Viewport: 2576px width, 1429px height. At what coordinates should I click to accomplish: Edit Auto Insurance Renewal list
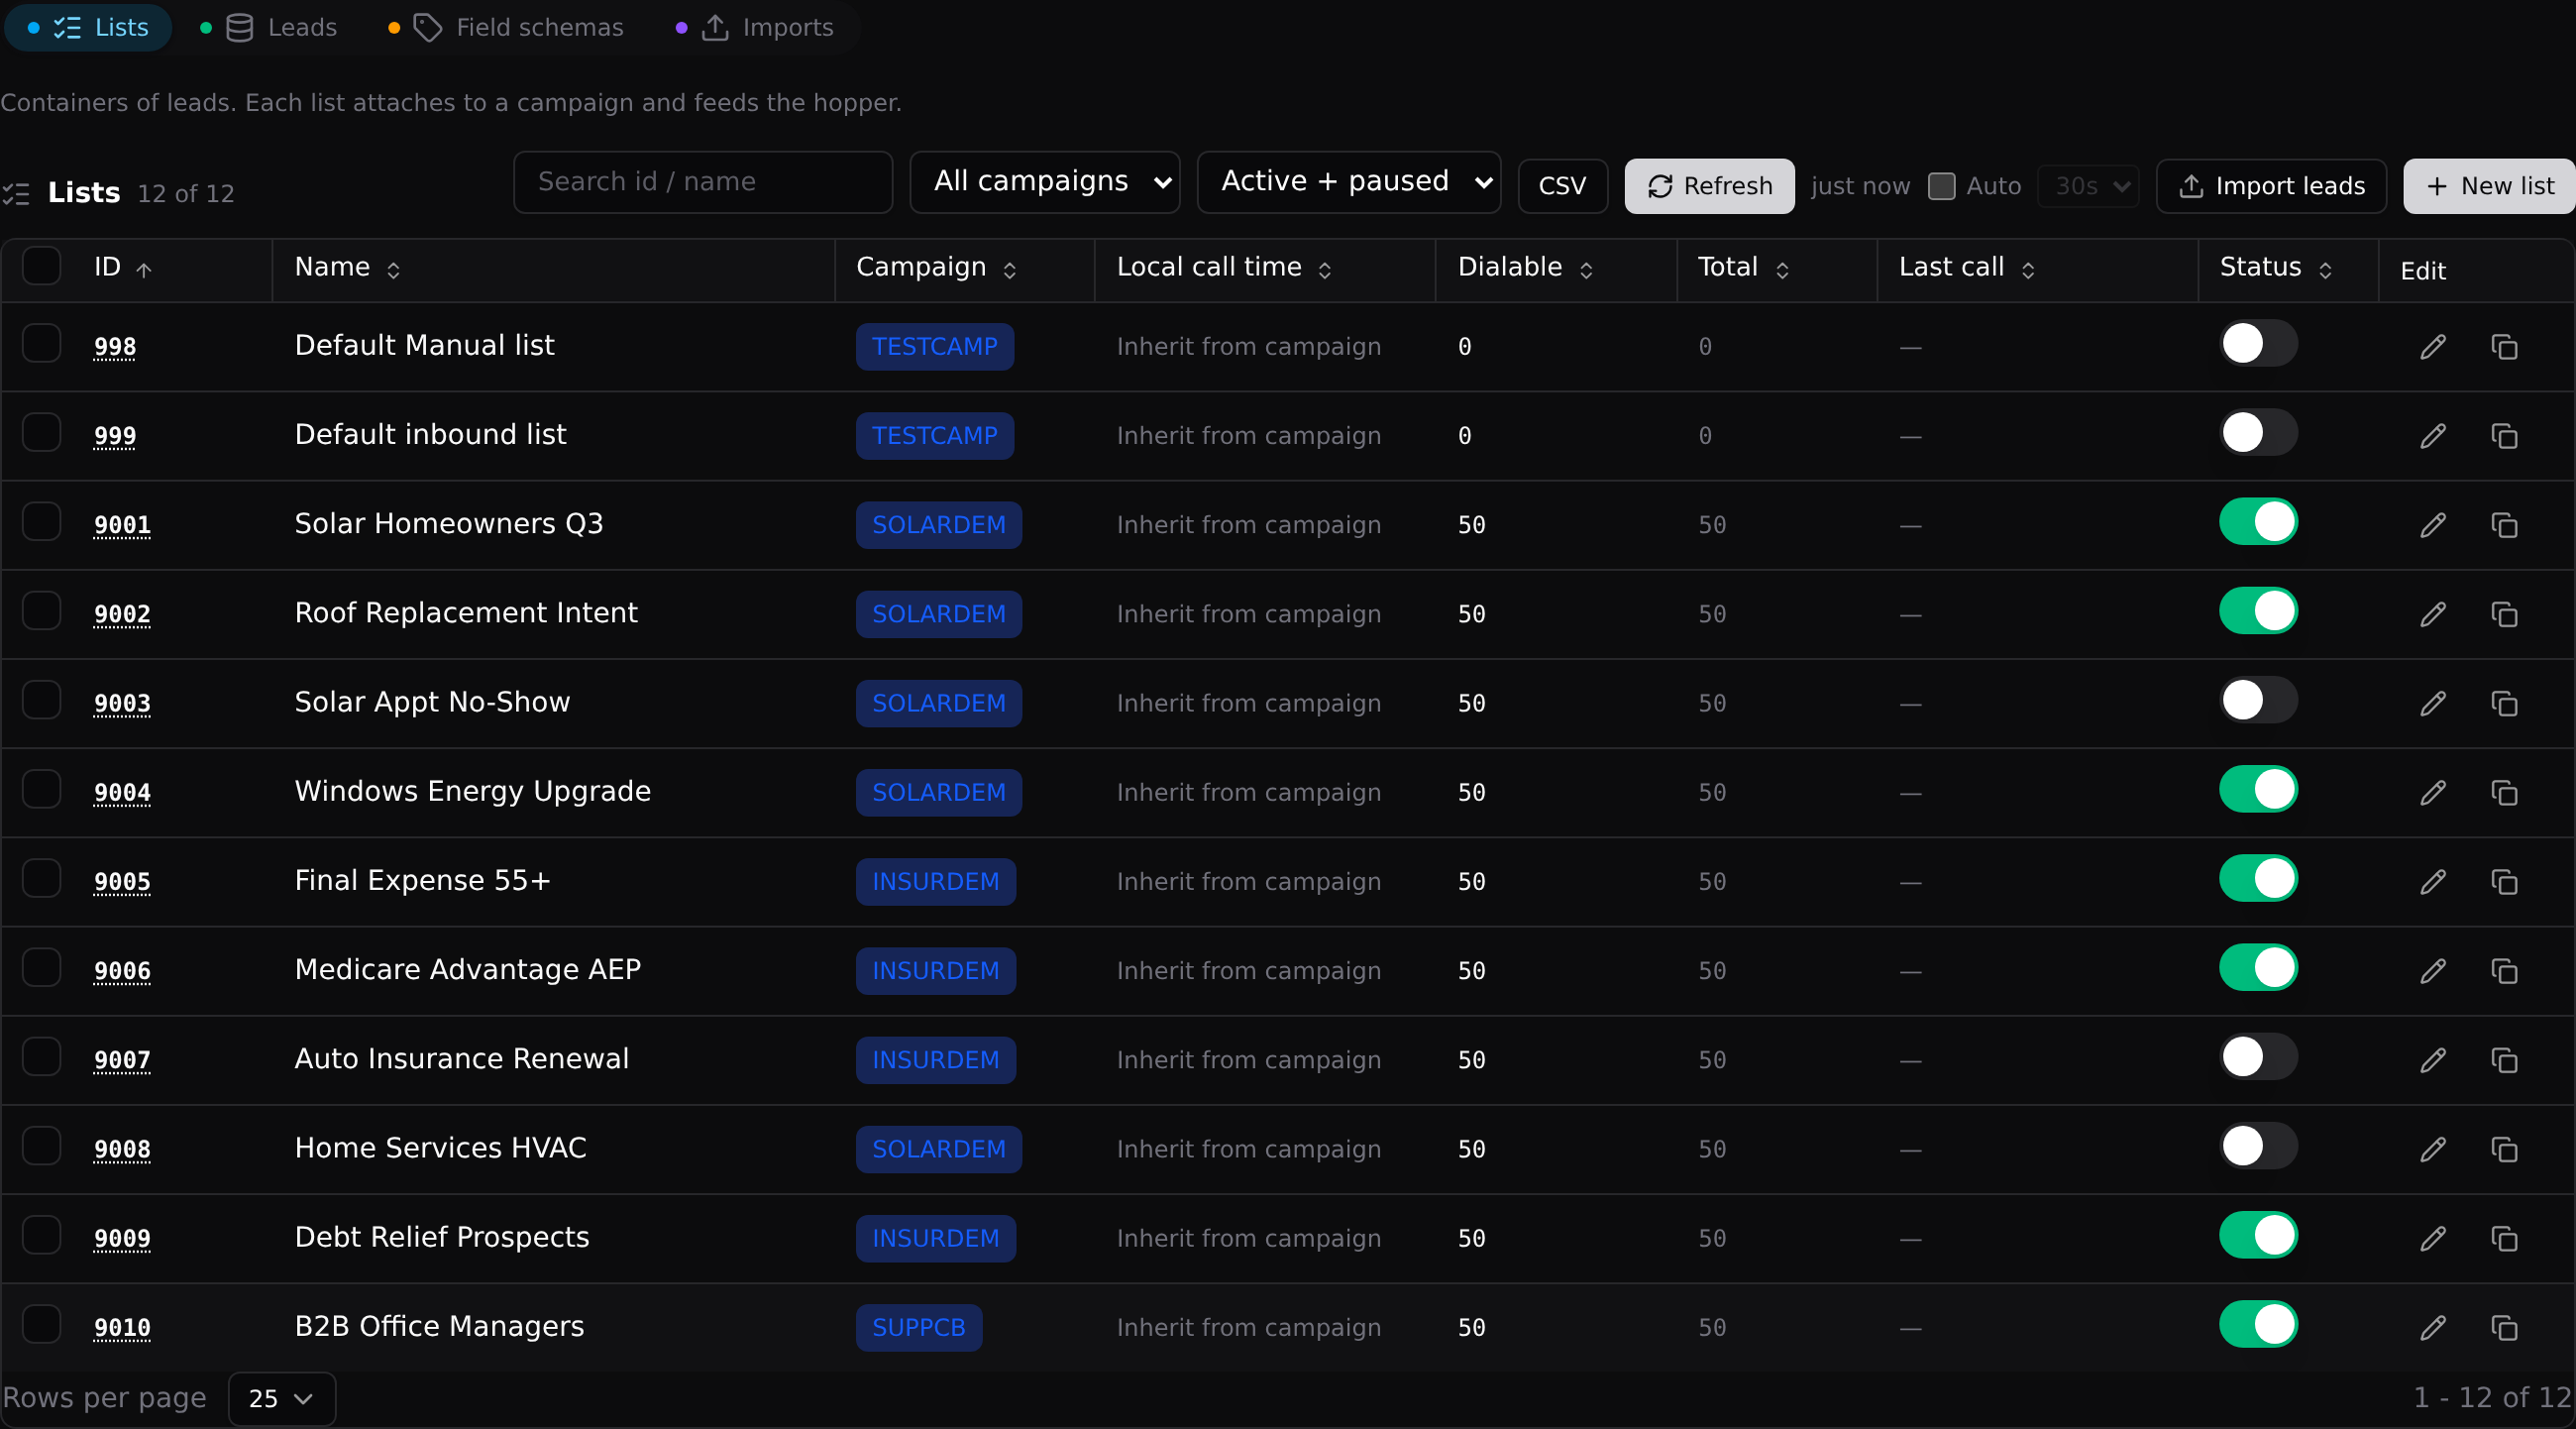point(2433,1059)
